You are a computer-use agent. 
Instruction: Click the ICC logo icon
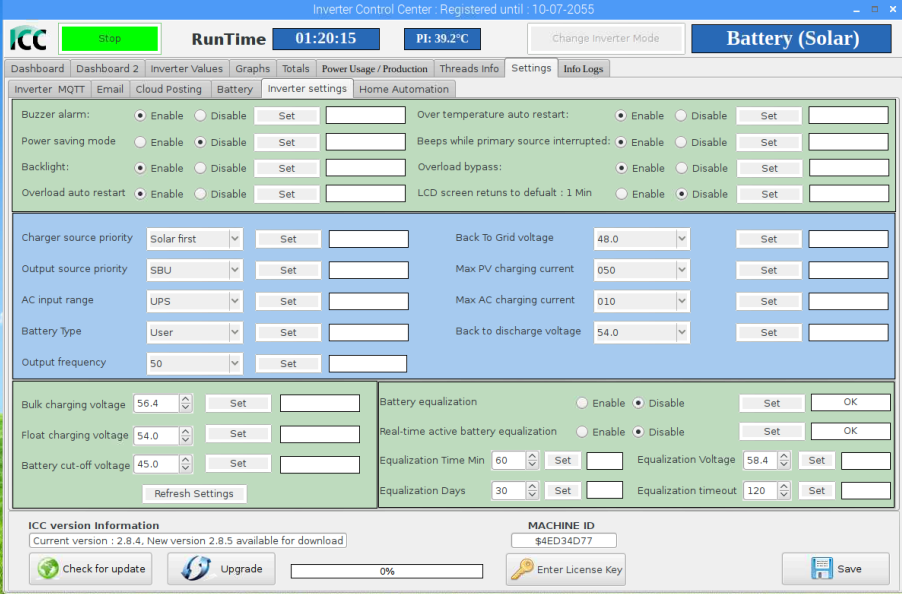[x=28, y=39]
